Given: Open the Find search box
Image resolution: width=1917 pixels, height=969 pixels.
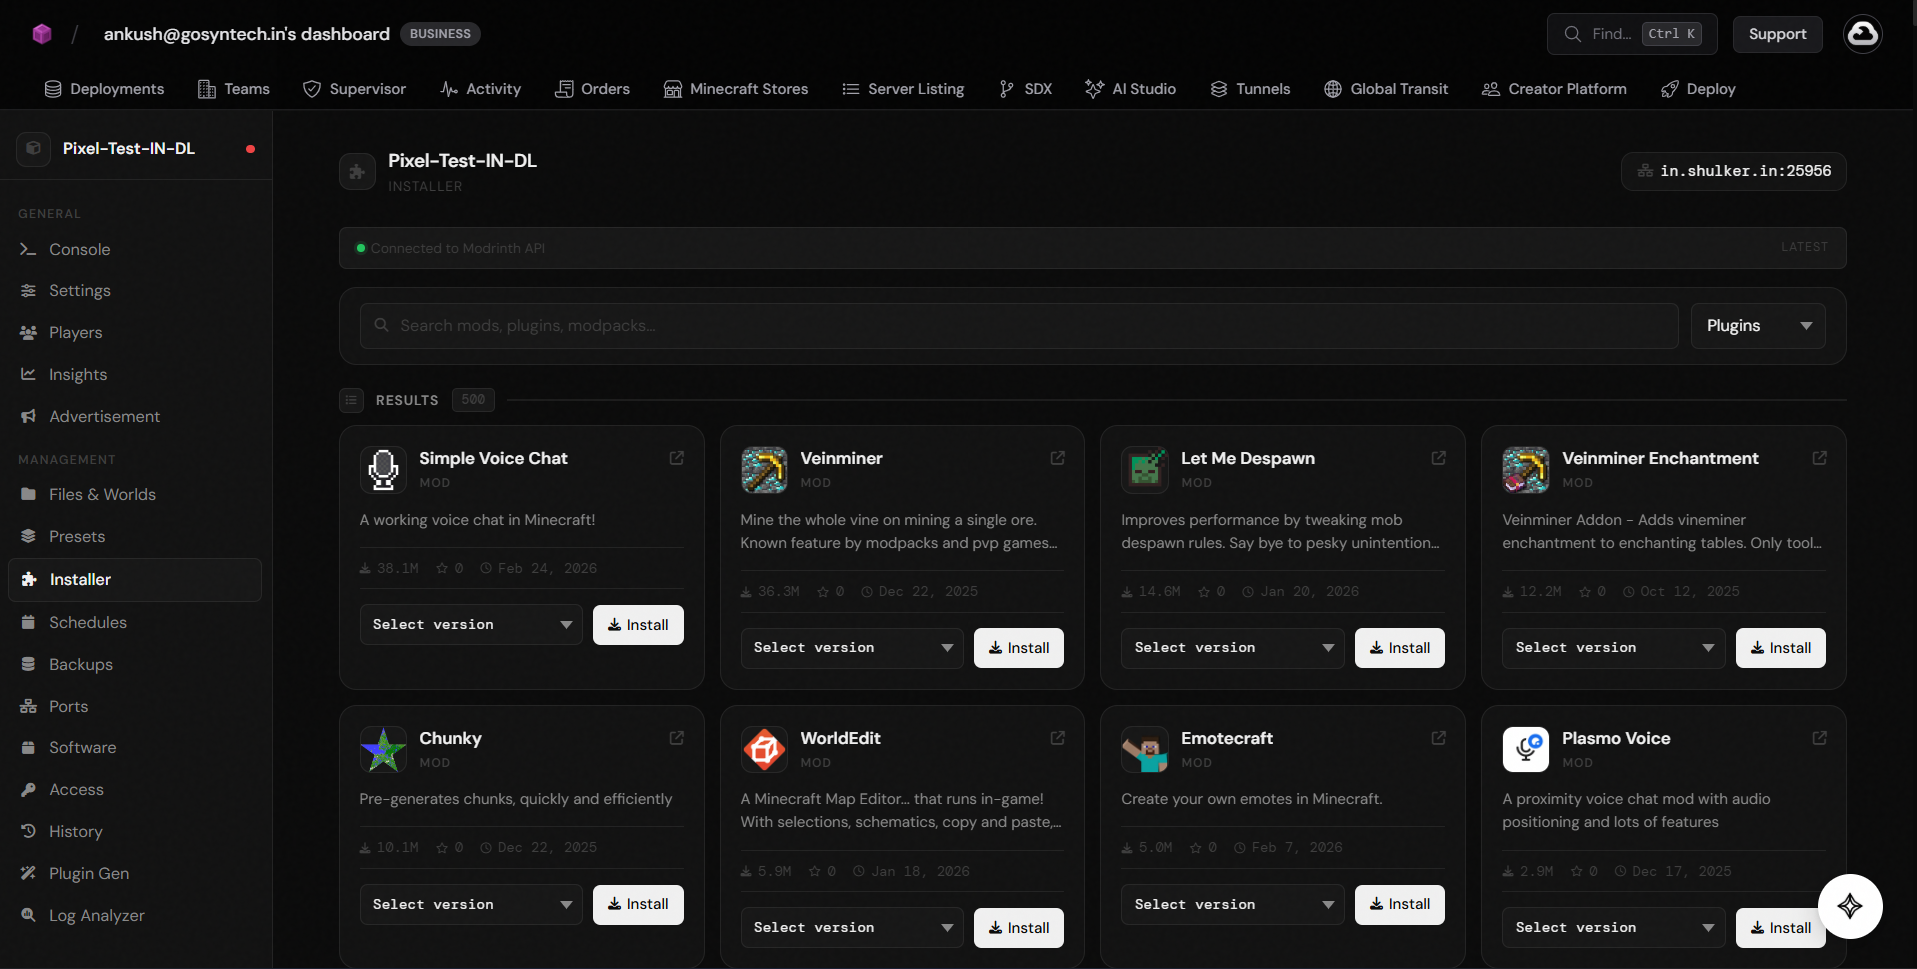Looking at the screenshot, I should pyautogui.click(x=1632, y=34).
